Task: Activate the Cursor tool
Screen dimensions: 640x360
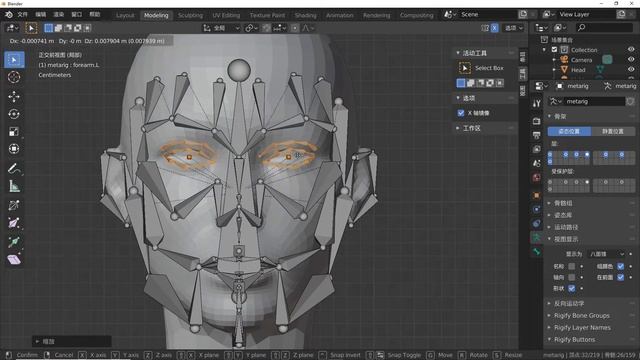Action: [x=14, y=77]
